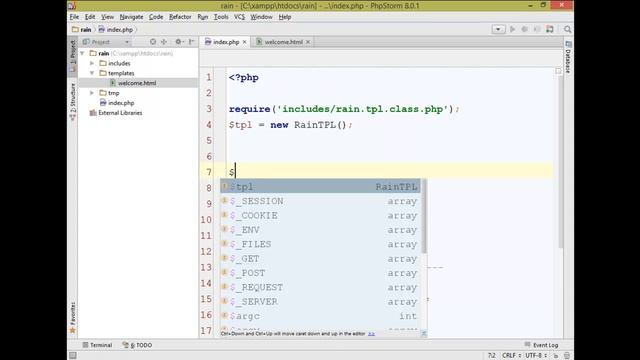Click the collapse all icon in Project panel
Viewport: 640px width, 360px height.
point(164,42)
